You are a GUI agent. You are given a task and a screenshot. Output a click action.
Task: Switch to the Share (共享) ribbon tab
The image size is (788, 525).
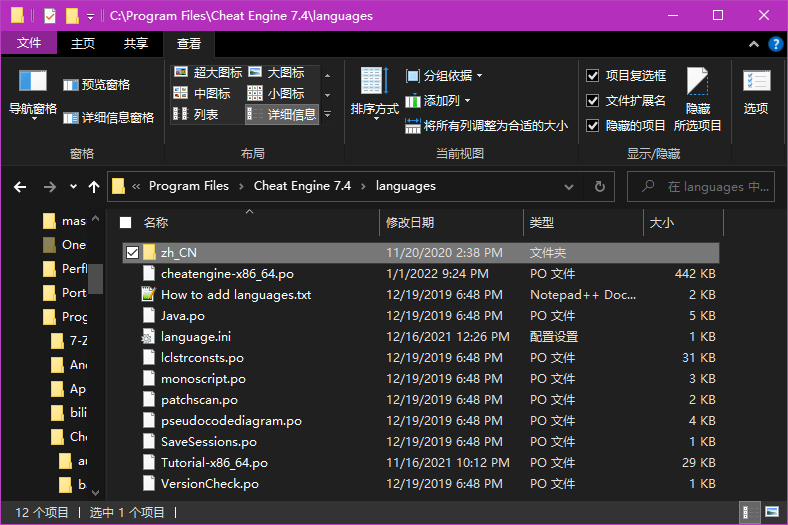point(136,44)
